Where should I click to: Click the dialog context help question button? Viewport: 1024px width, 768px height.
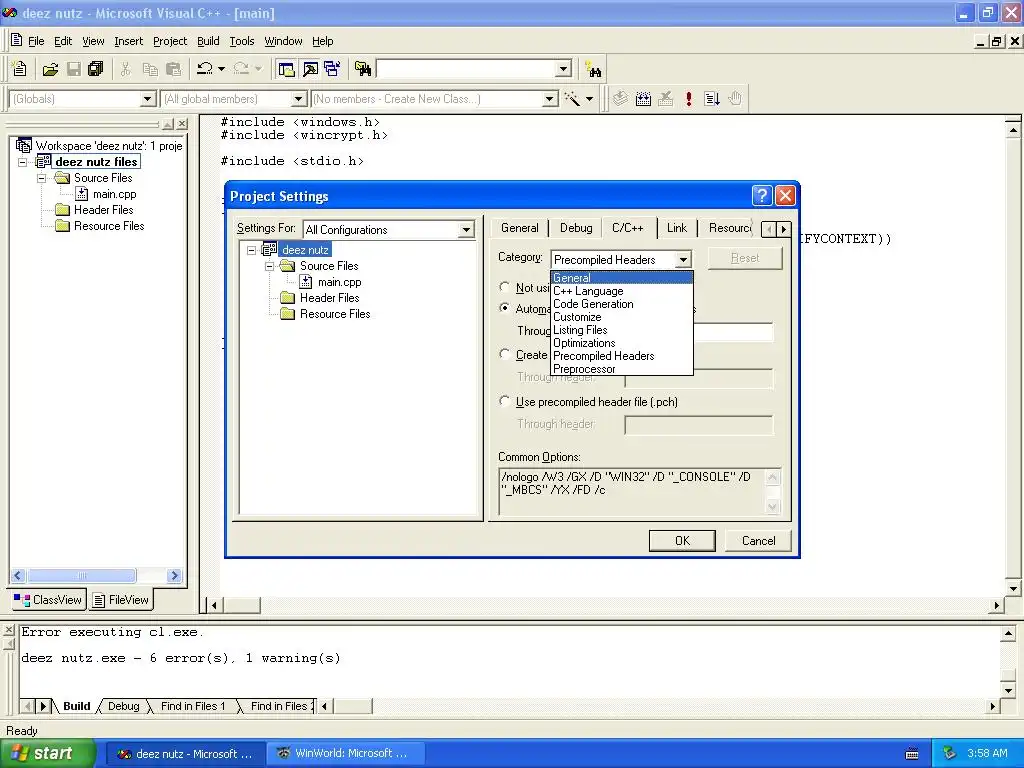coord(761,195)
